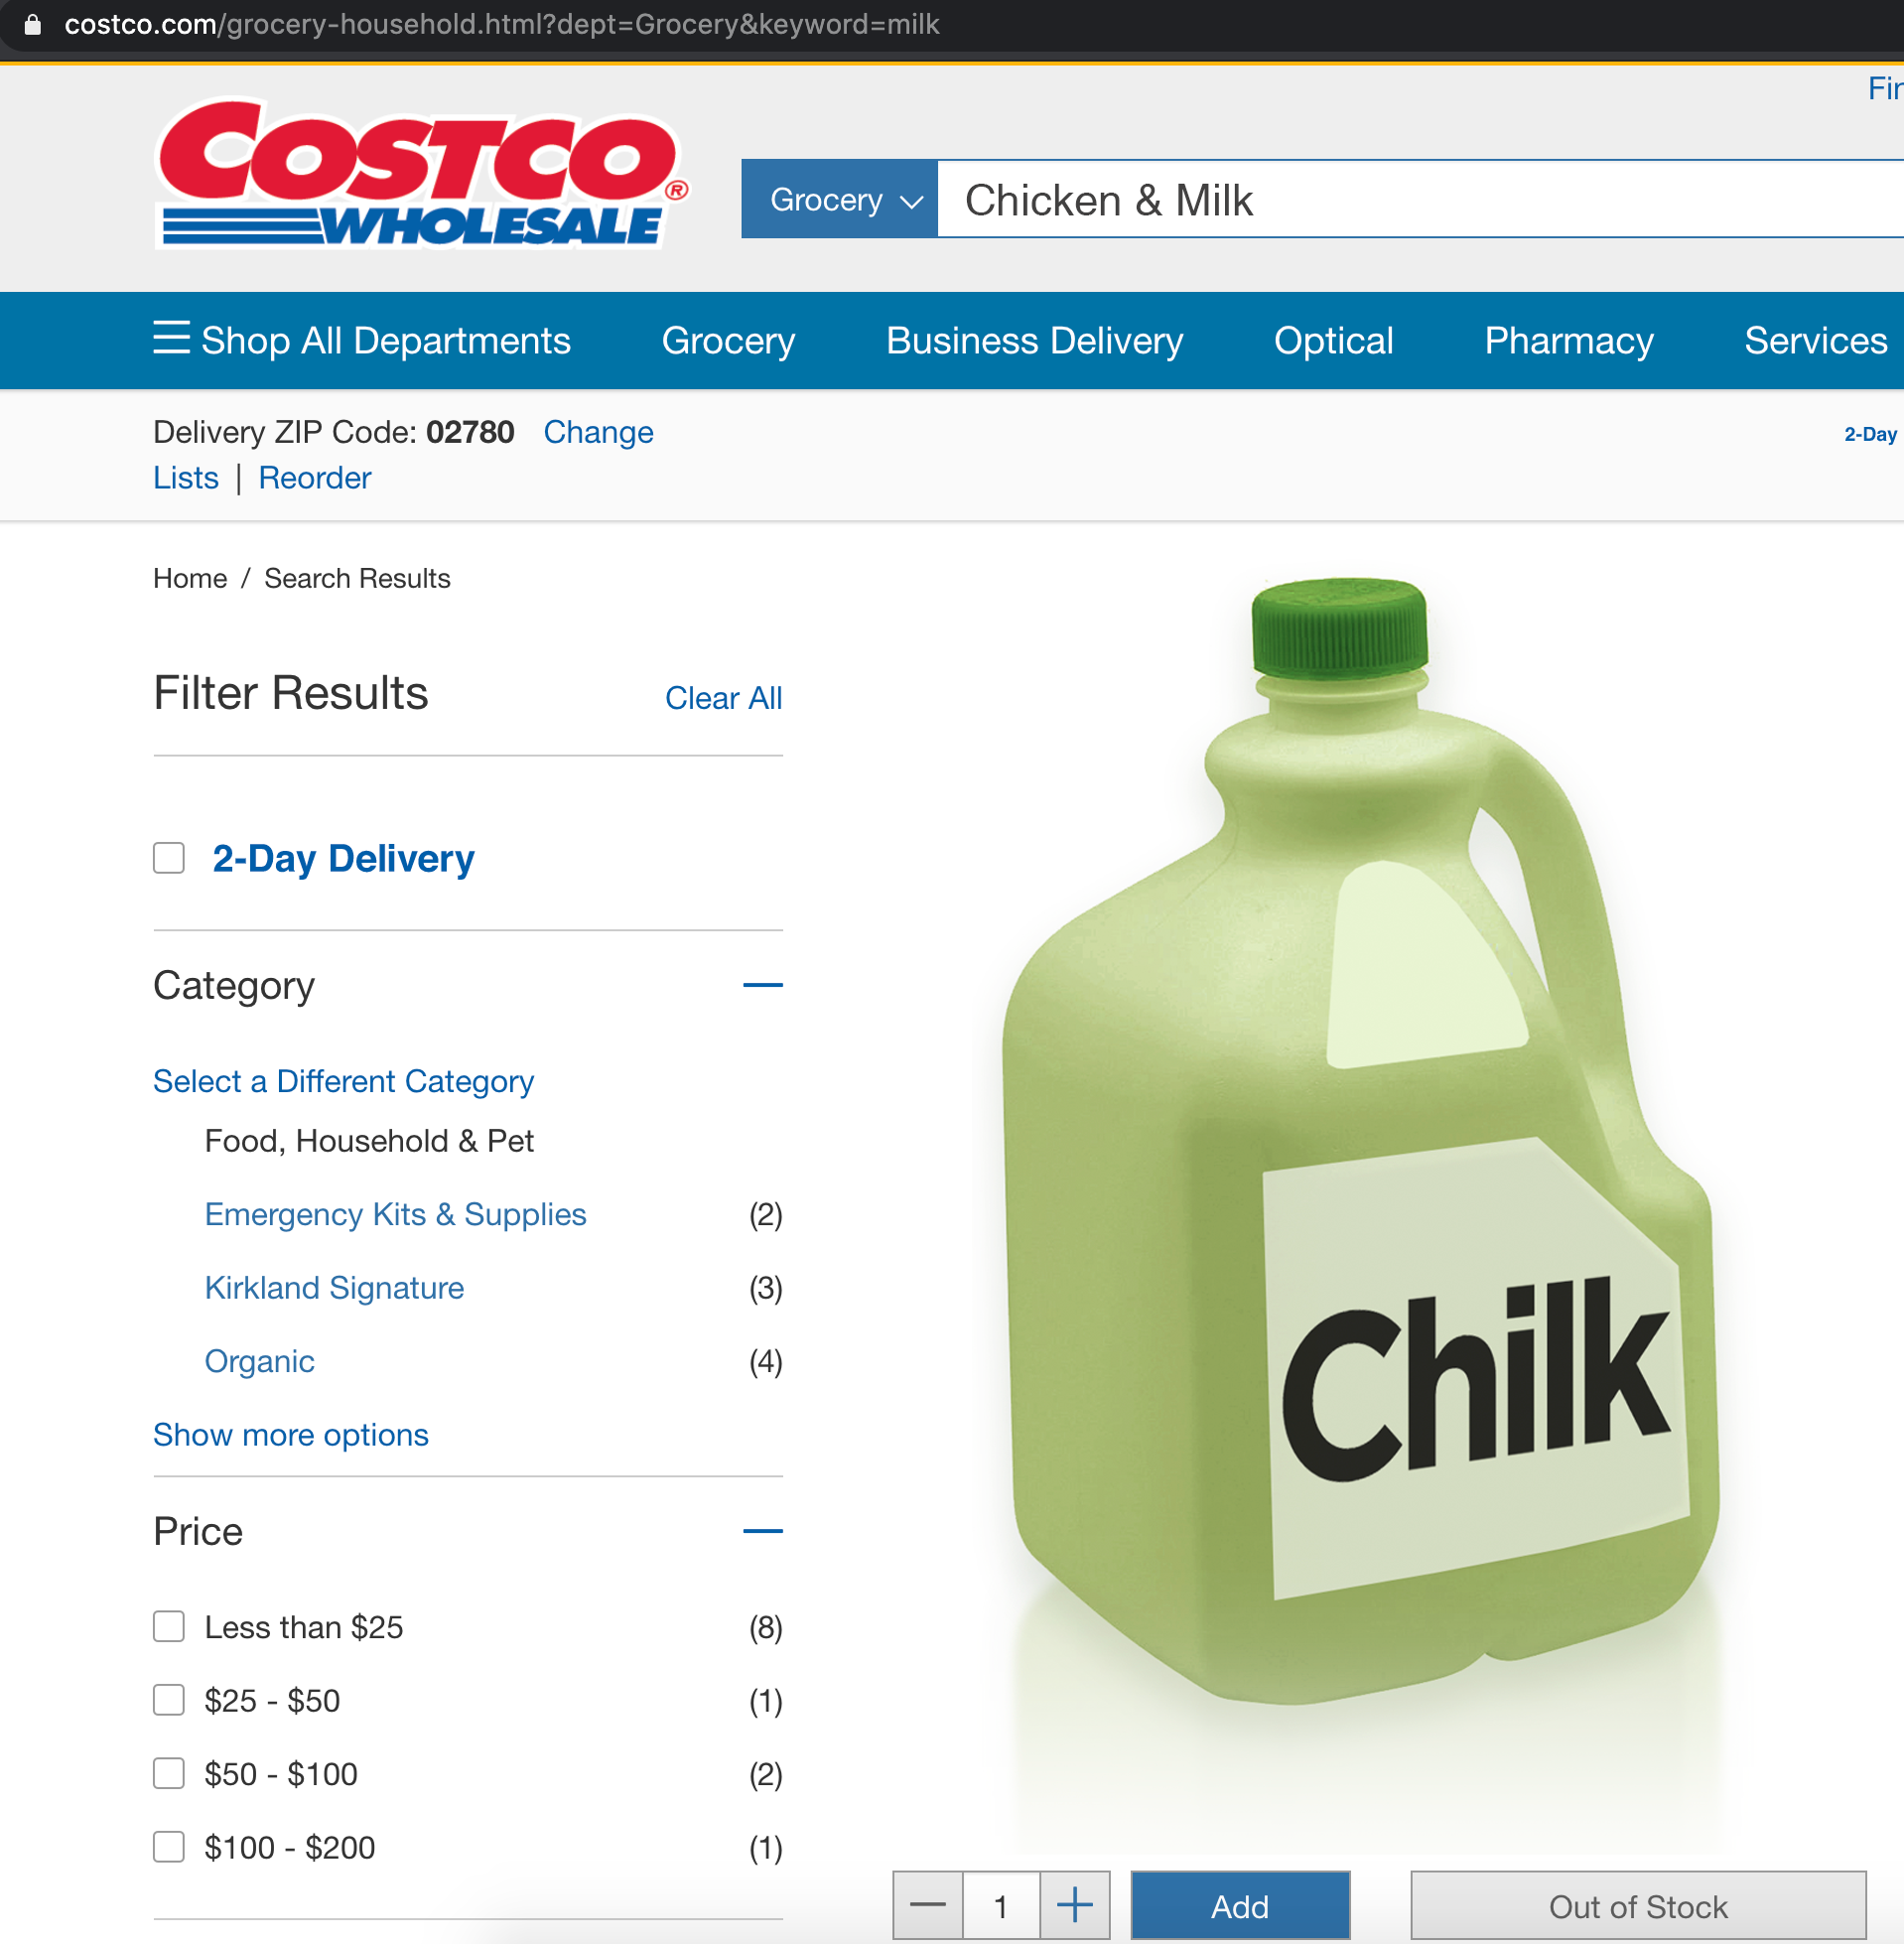Open the Pharmacy navigation tab
The image size is (1904, 1944).
(x=1569, y=340)
